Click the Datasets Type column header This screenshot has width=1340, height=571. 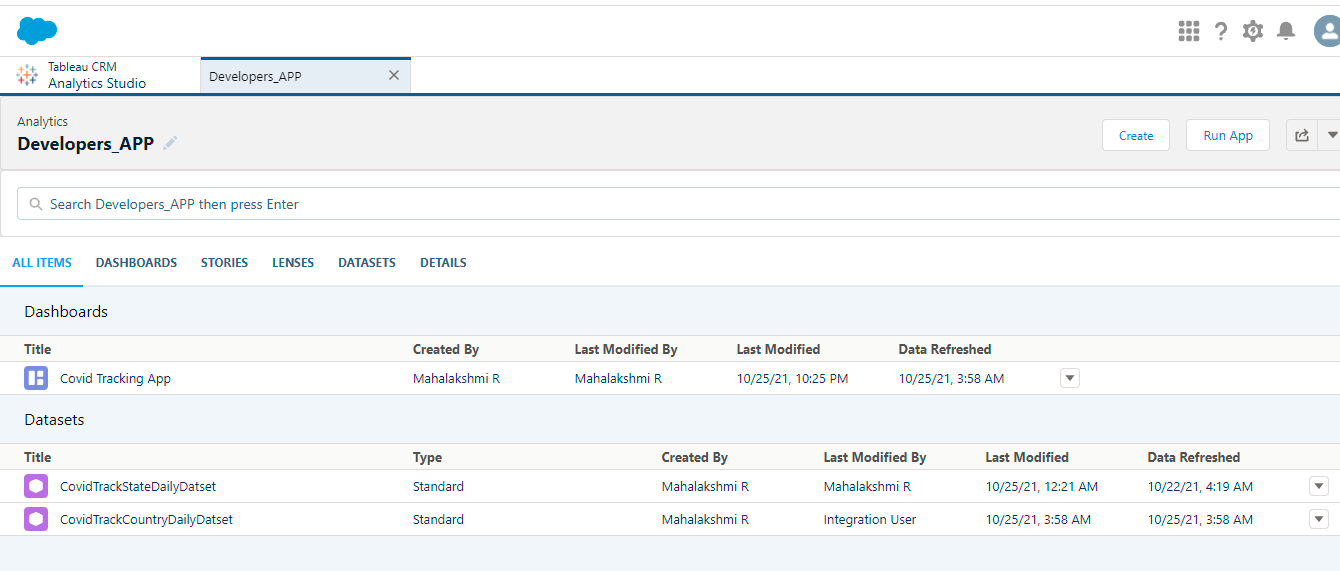(427, 457)
